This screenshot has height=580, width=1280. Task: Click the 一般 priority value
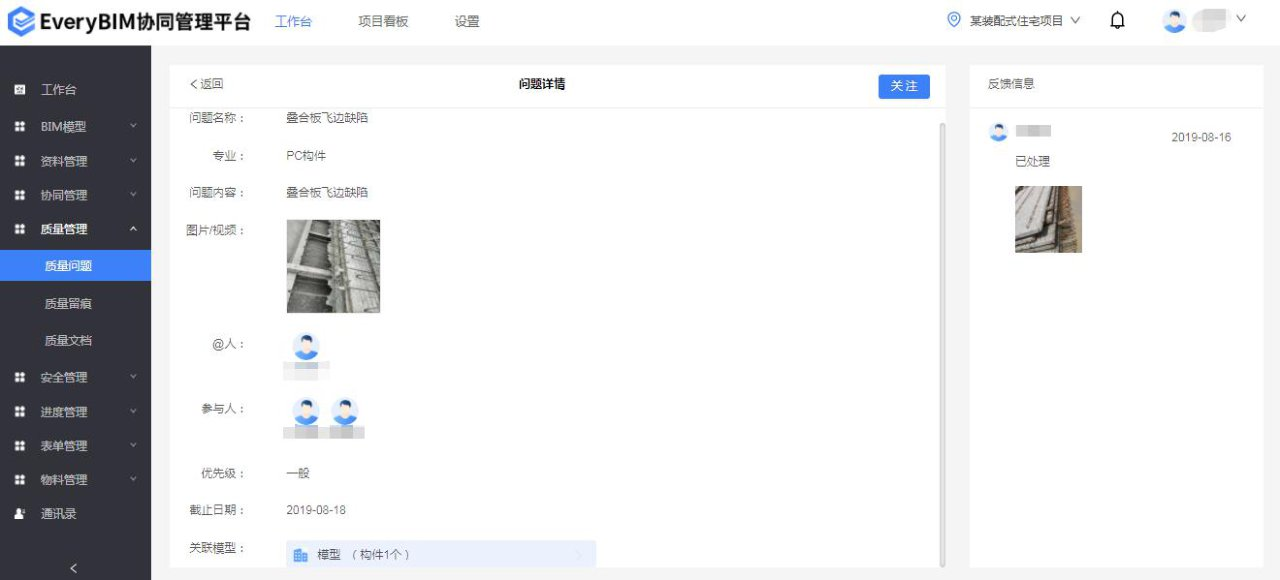pyautogui.click(x=298, y=473)
